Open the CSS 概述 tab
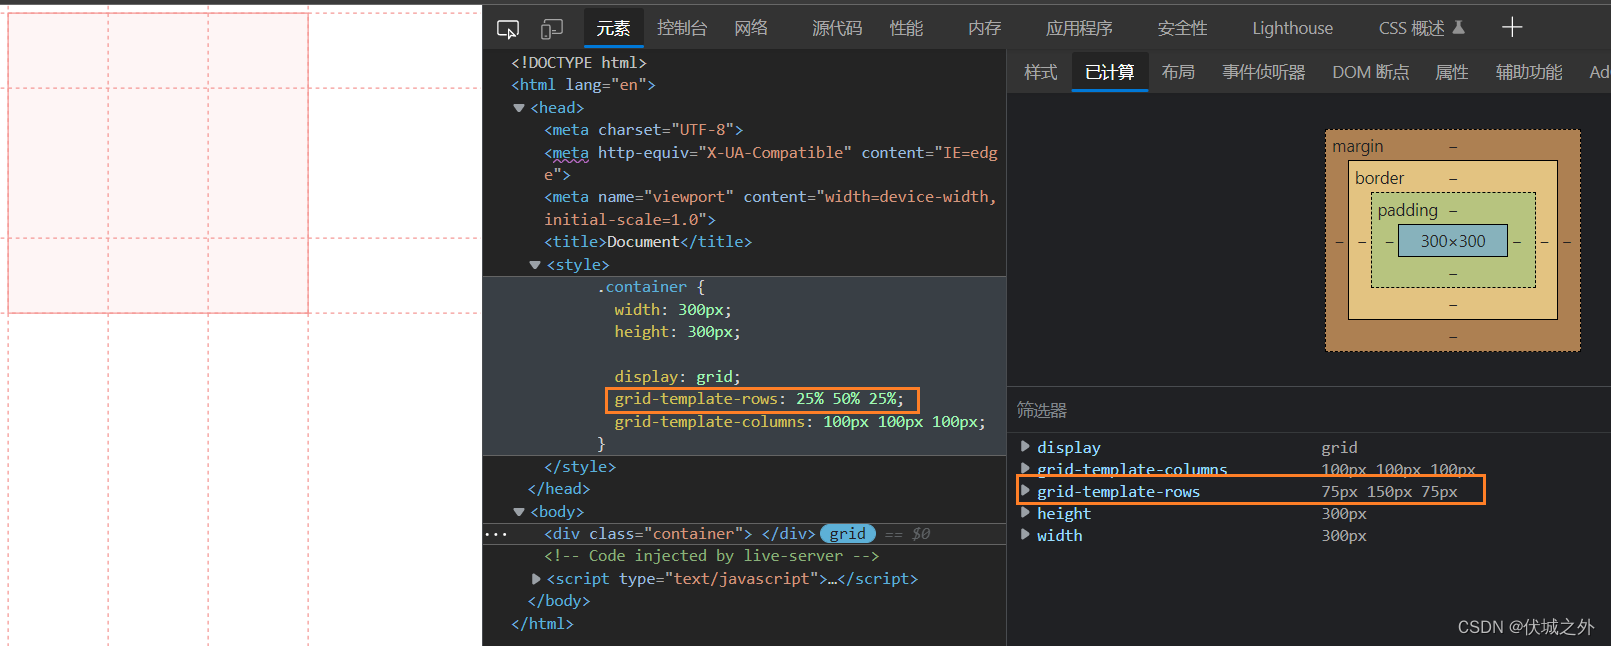Viewport: 1611px width, 646px height. tap(1421, 28)
